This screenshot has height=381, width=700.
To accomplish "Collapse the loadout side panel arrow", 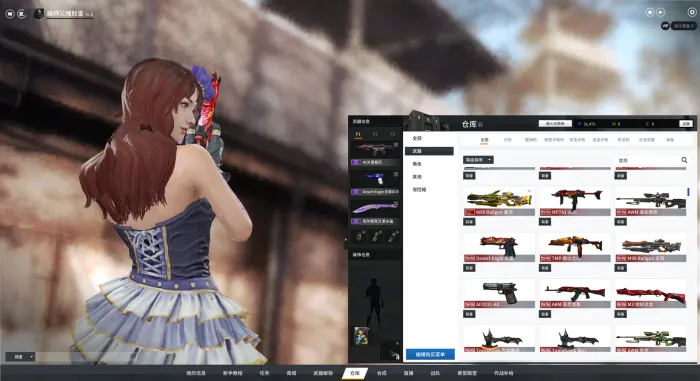I will point(346,240).
